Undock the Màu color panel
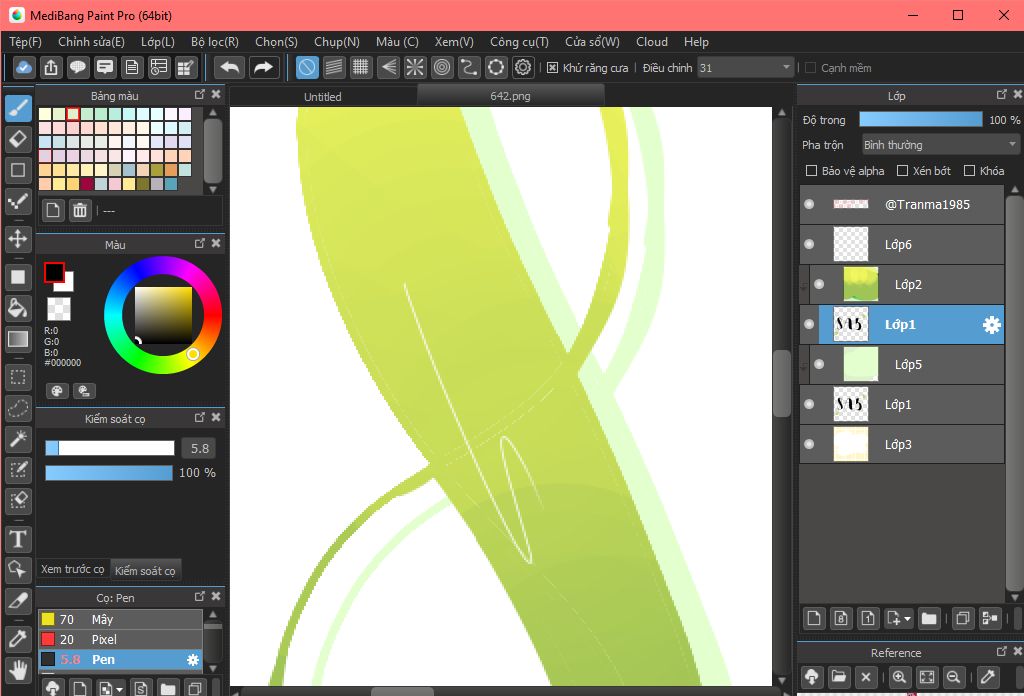 [200, 243]
